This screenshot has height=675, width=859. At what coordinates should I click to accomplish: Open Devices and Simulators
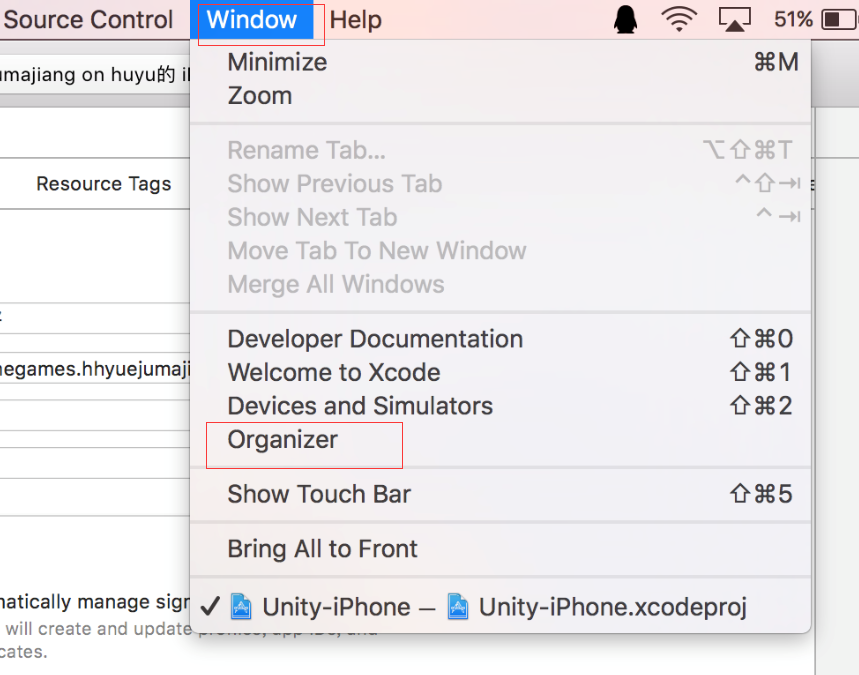360,406
